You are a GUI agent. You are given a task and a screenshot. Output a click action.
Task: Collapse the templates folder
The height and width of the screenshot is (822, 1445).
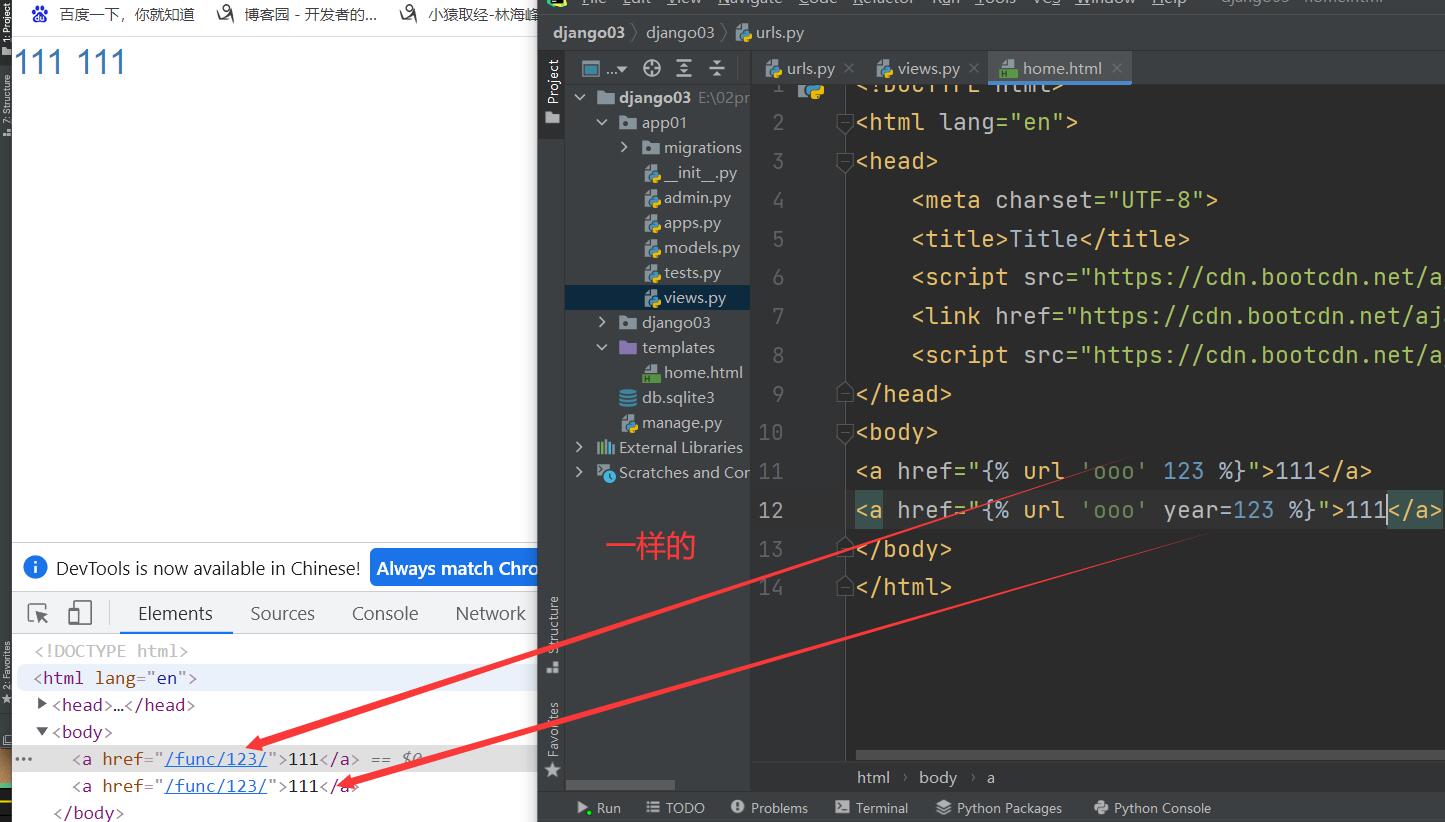click(x=602, y=347)
